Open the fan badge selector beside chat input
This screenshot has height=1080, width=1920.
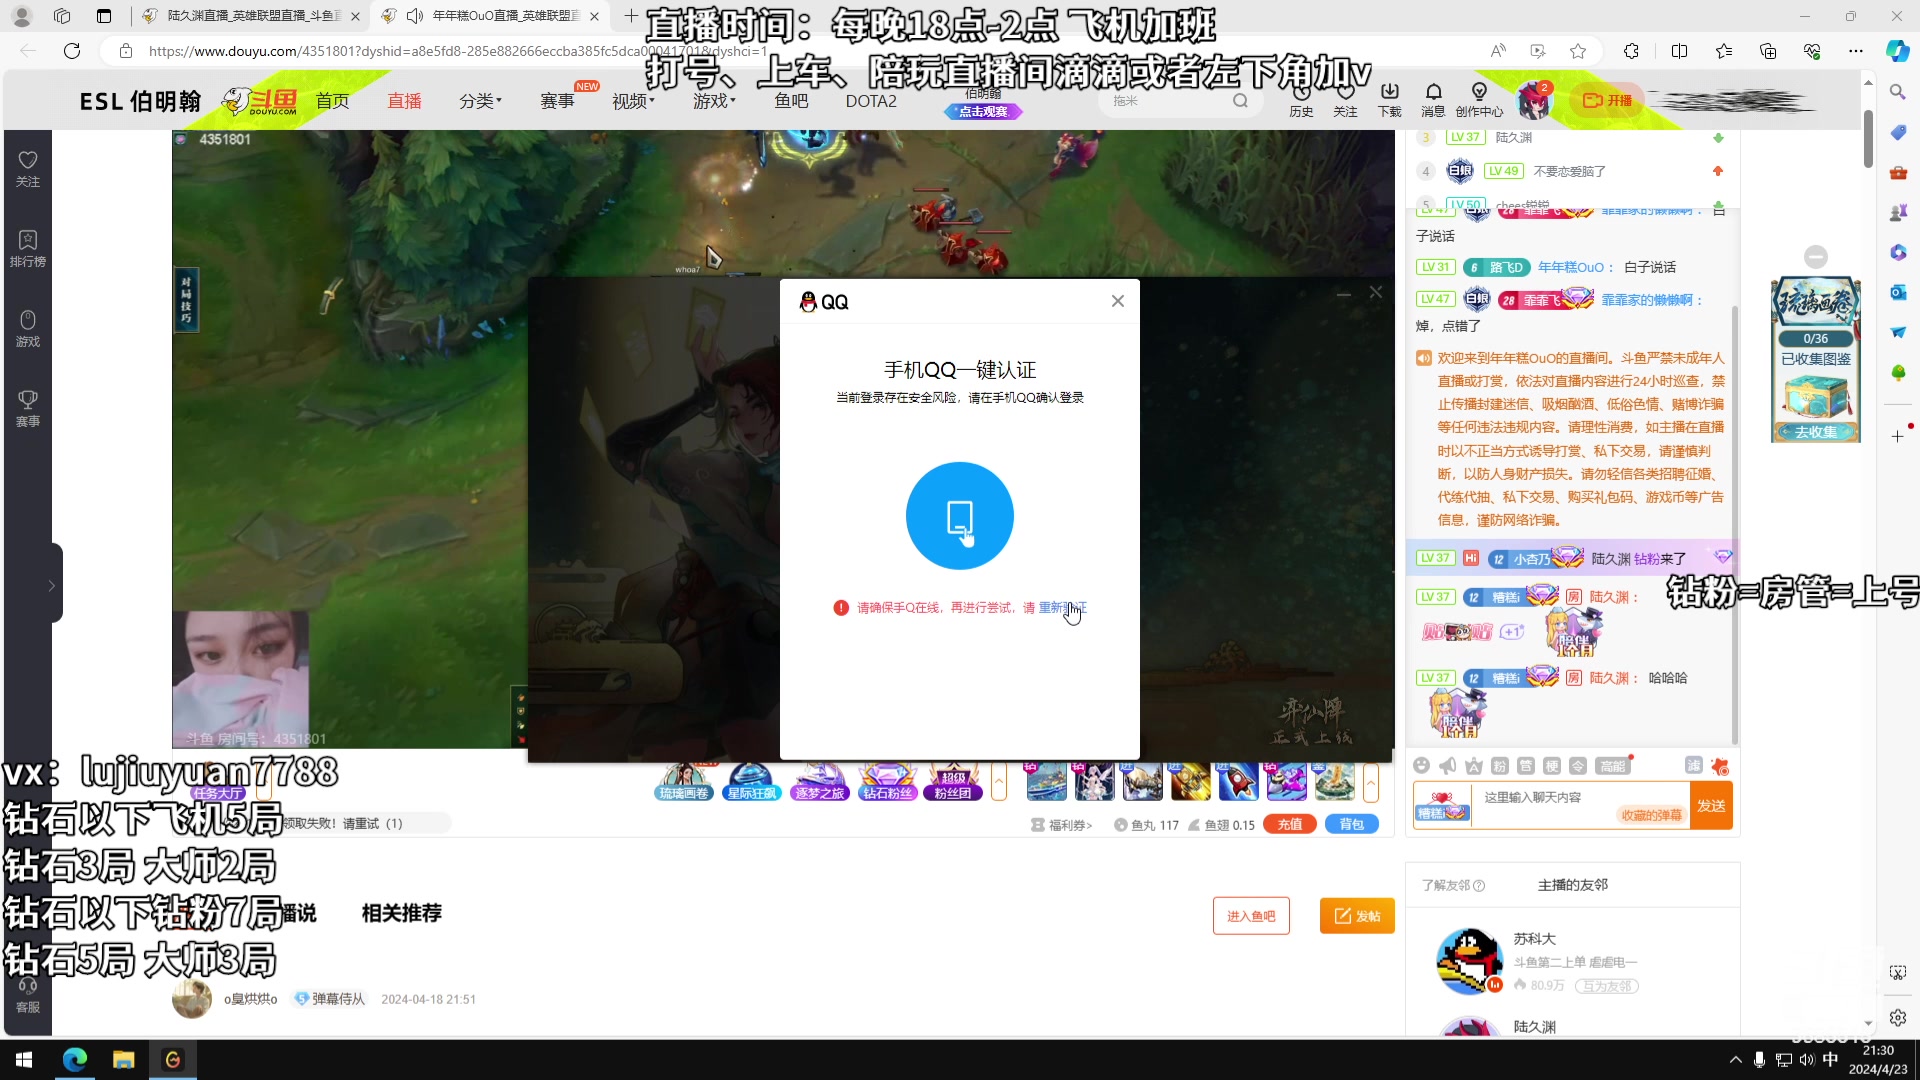(1442, 806)
